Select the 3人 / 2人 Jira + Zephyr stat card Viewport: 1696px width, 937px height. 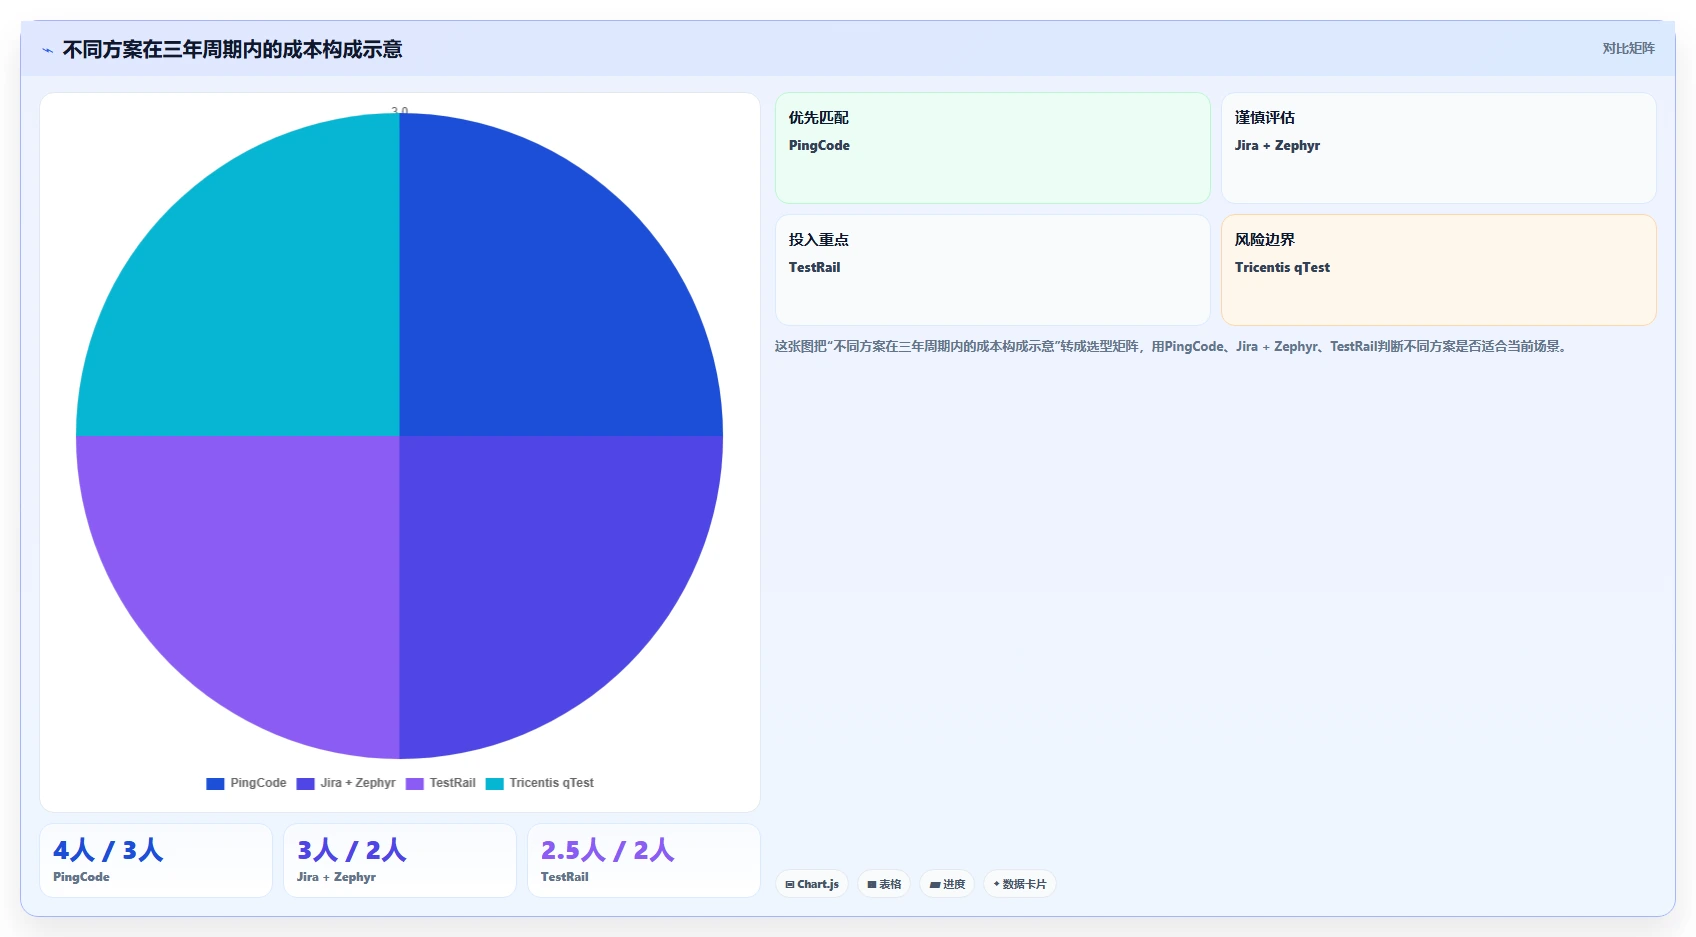(400, 861)
